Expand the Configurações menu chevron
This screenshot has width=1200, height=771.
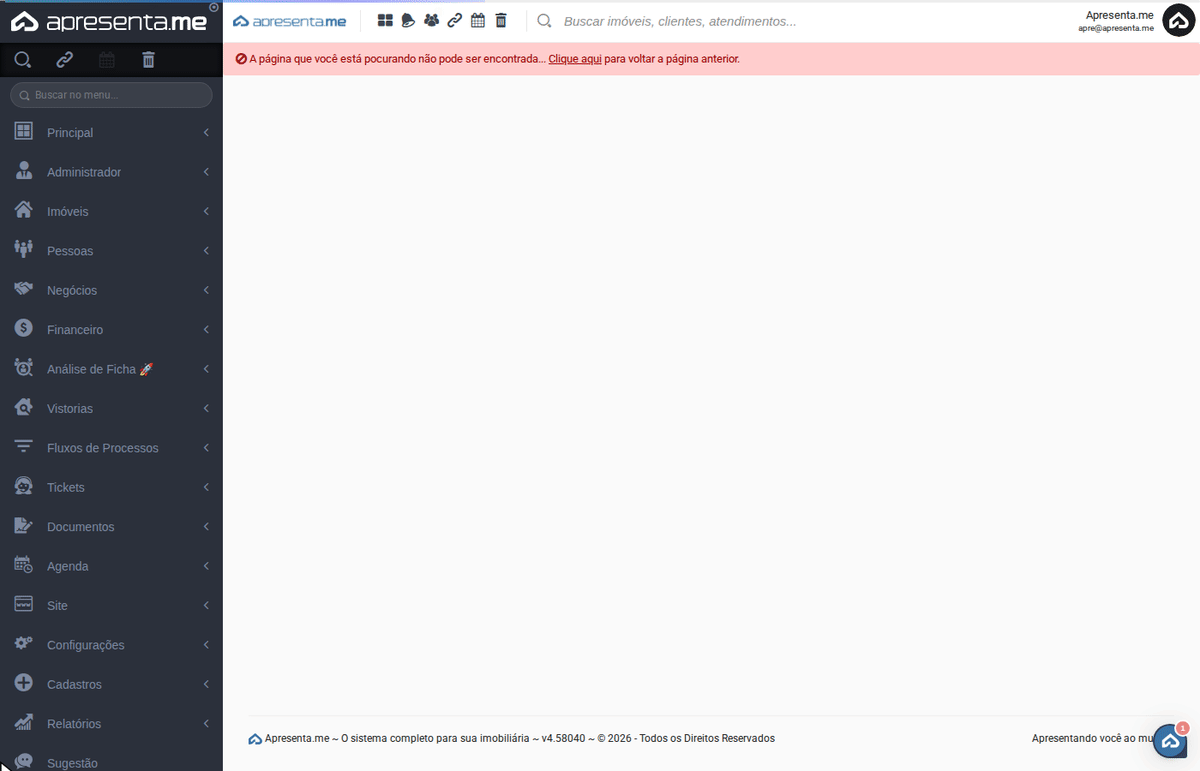206,645
